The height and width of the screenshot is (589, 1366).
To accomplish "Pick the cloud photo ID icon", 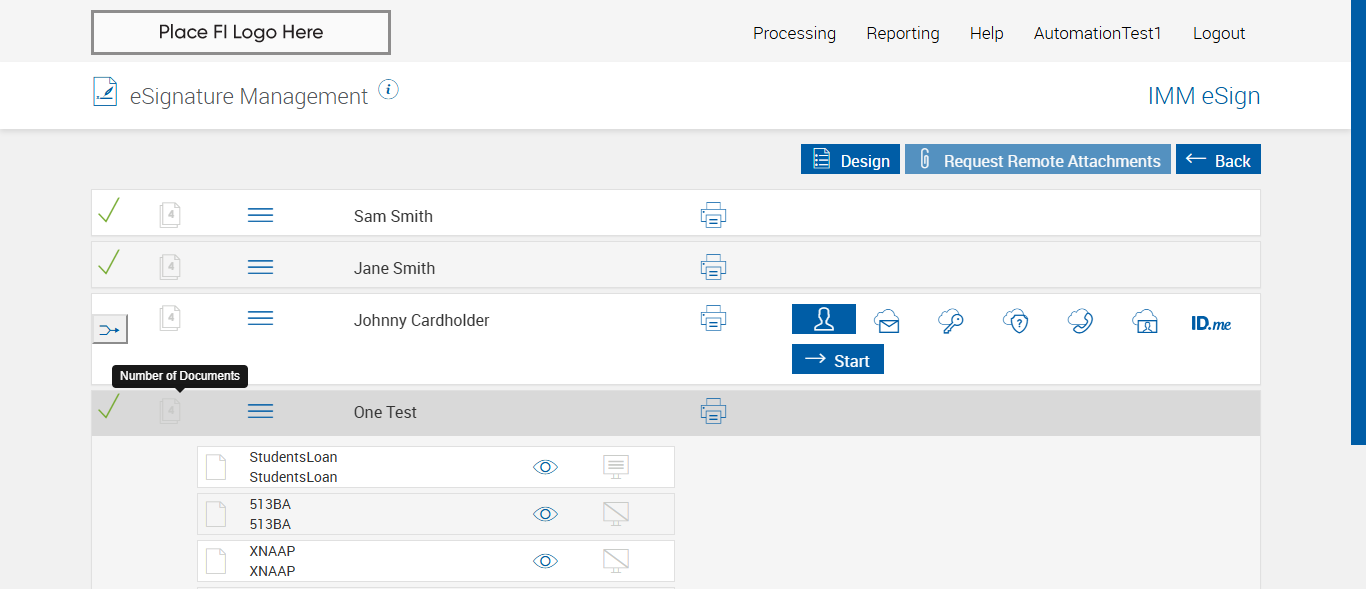I will [x=1145, y=321].
